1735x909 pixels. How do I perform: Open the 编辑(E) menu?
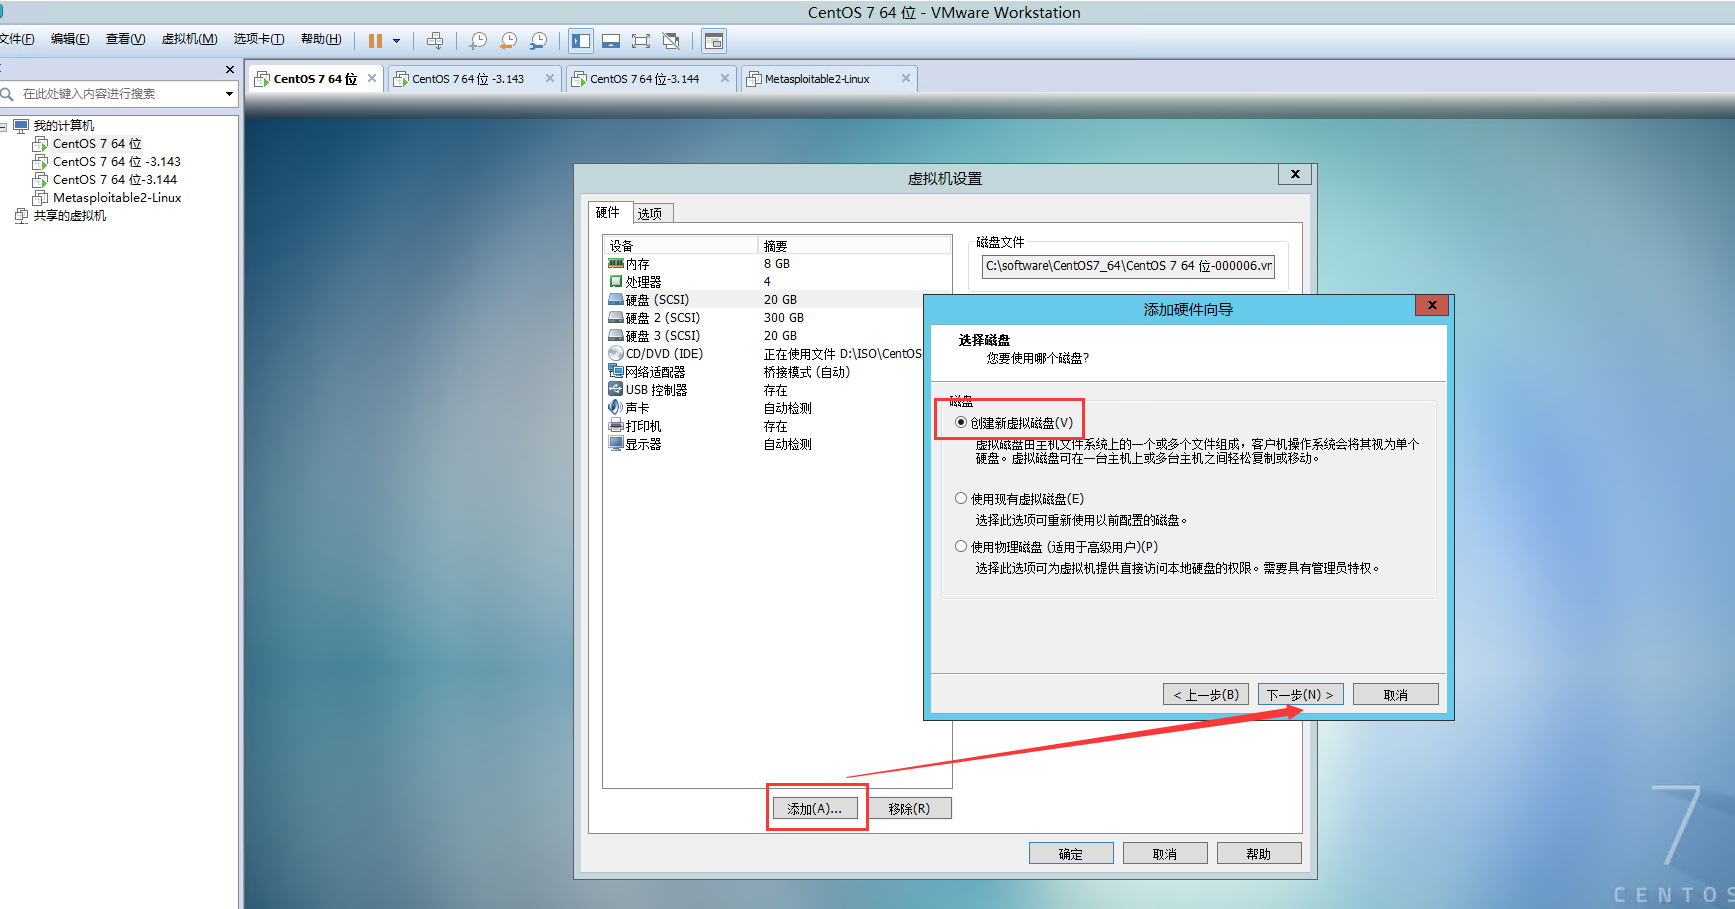point(70,39)
